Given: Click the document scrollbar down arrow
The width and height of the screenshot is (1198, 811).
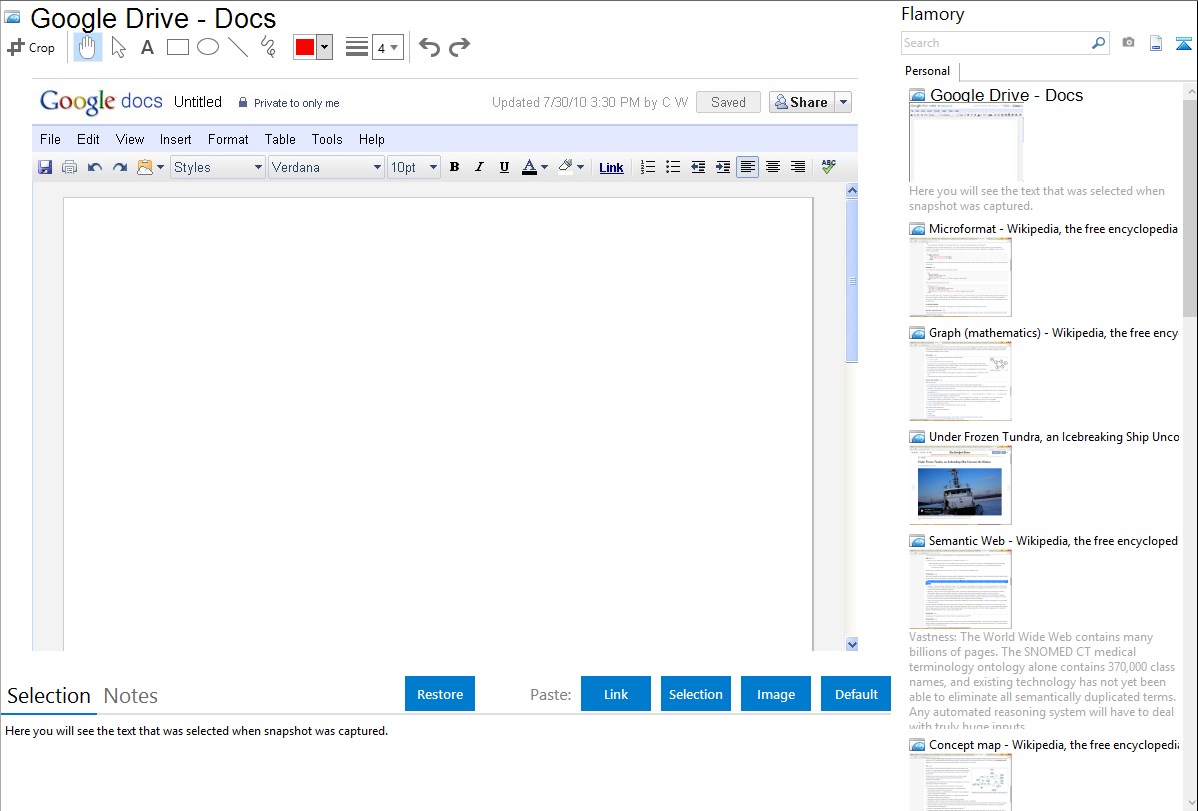Looking at the screenshot, I should [852, 644].
